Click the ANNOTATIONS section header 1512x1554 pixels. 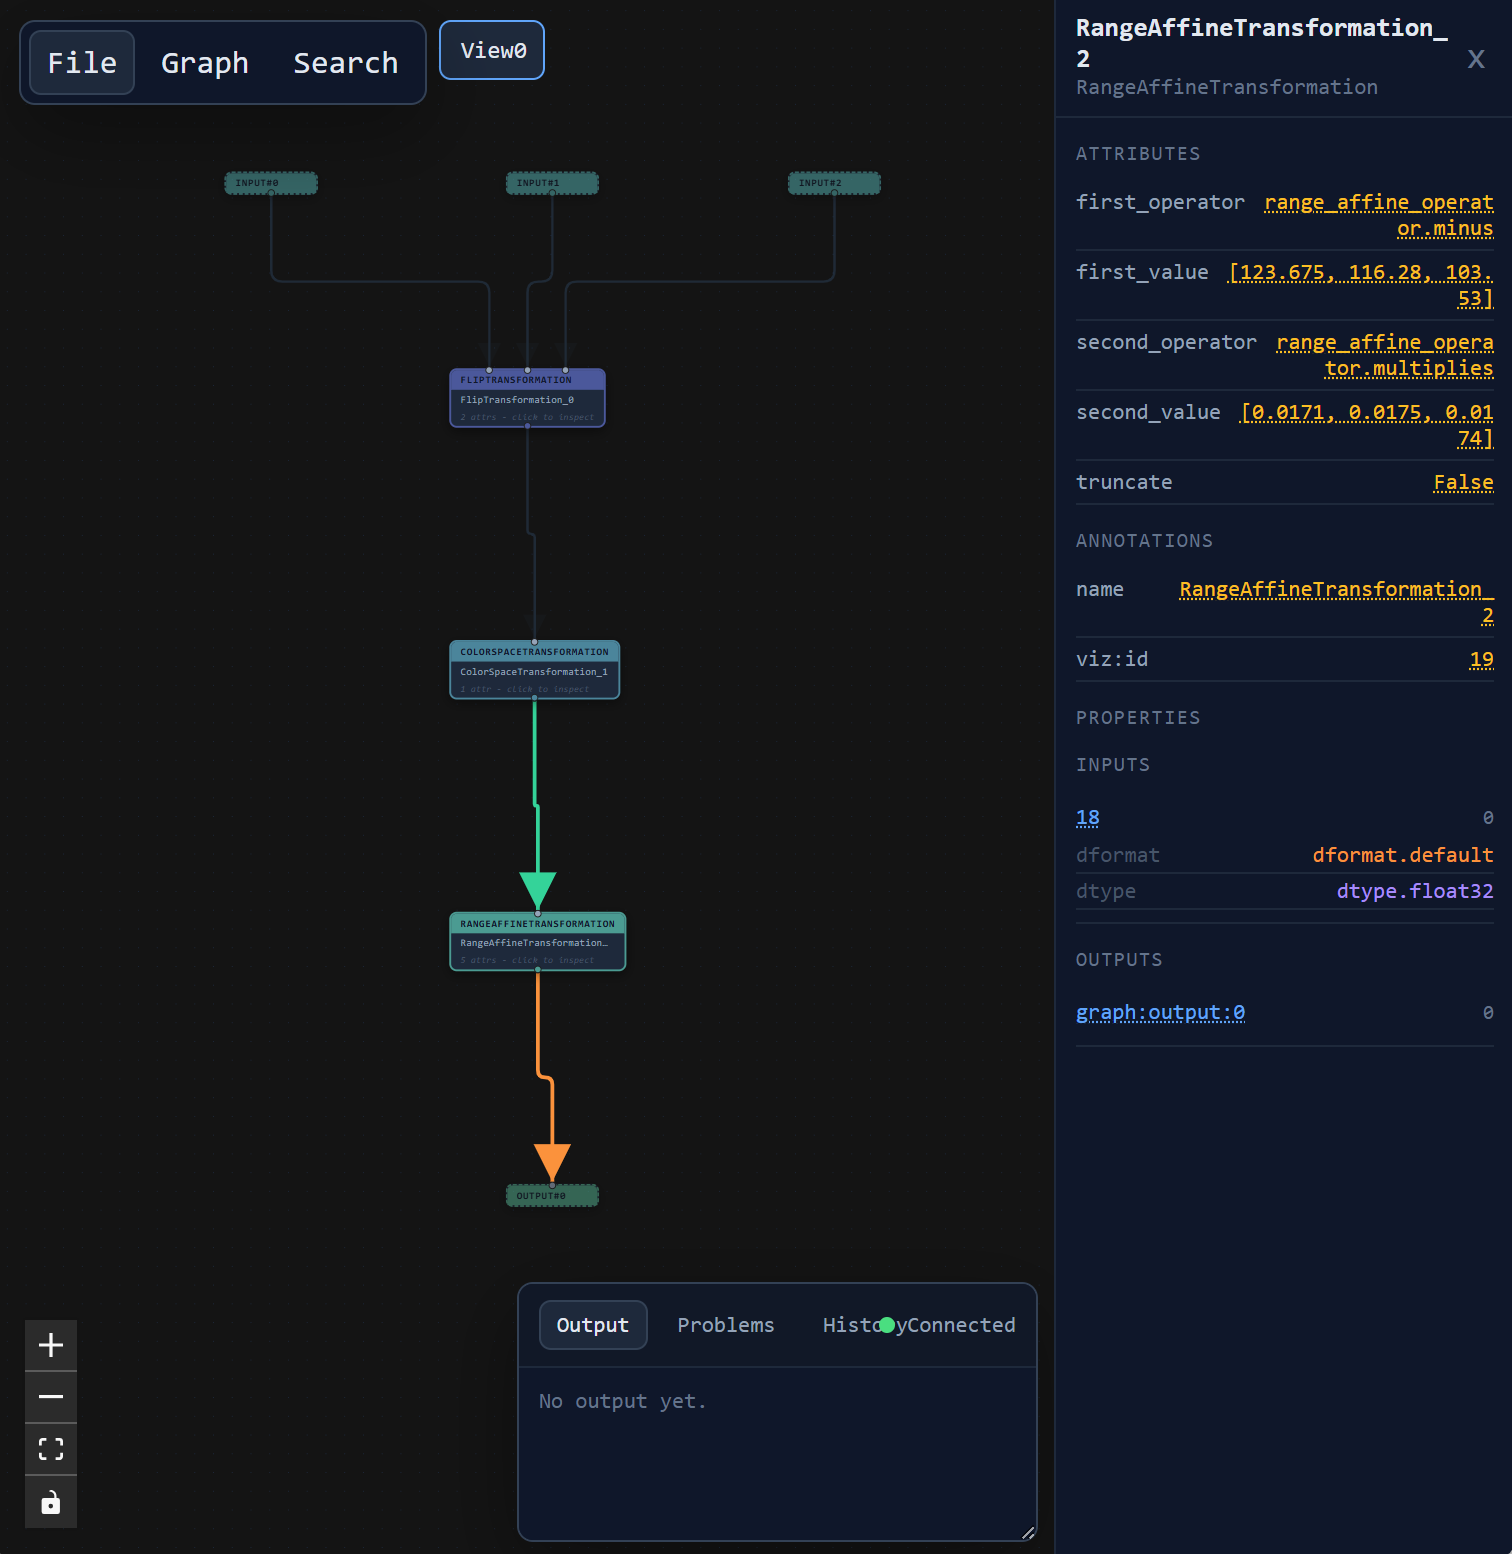click(1144, 541)
